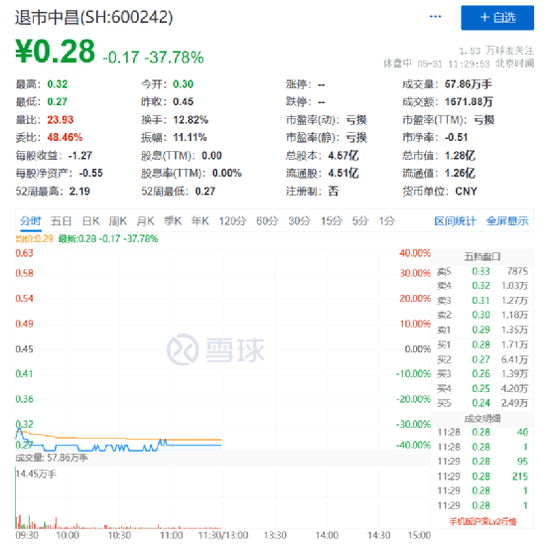Click 买3 order row at 0.26
Viewport: 550px width, 547px height.
(x=482, y=374)
